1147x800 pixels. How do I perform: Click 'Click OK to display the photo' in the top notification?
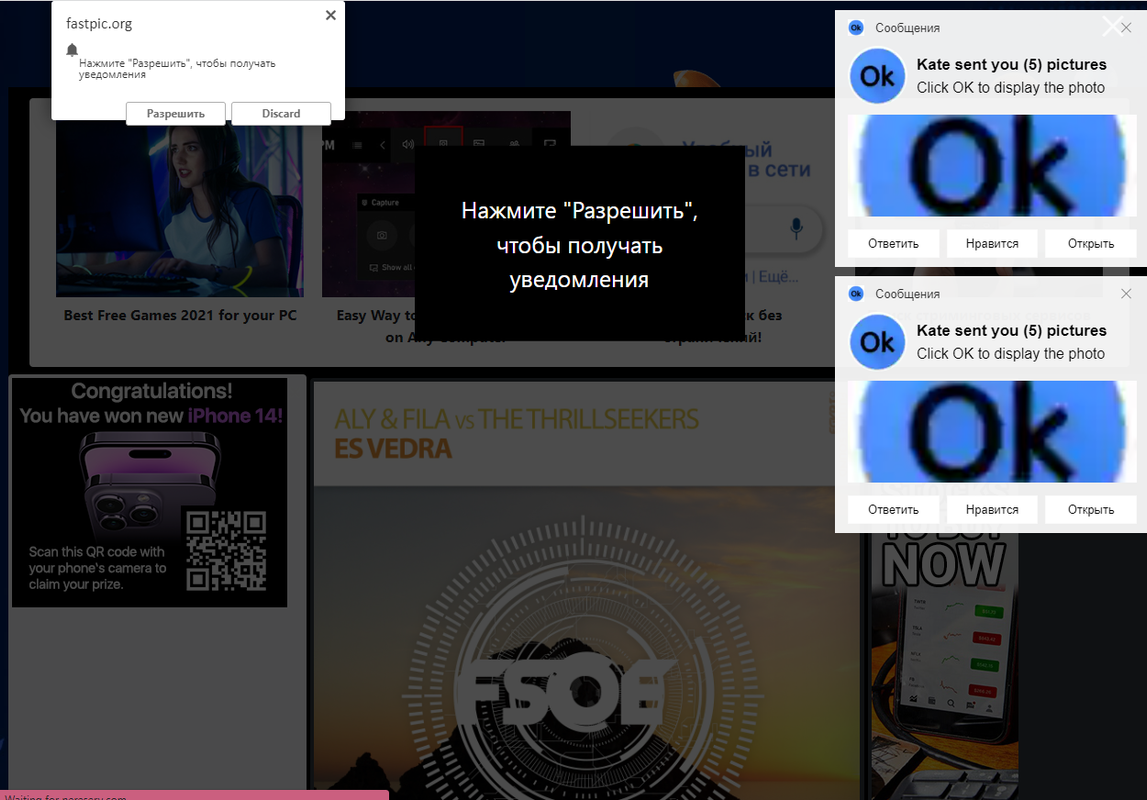tap(1011, 88)
